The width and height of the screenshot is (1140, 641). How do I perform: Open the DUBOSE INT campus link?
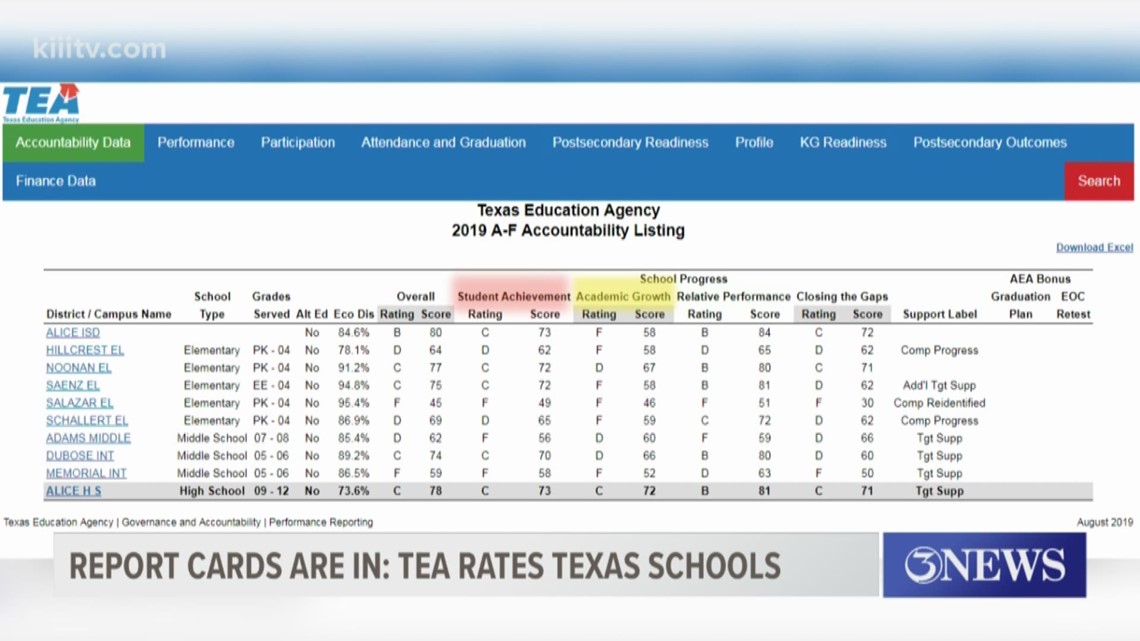coord(81,455)
